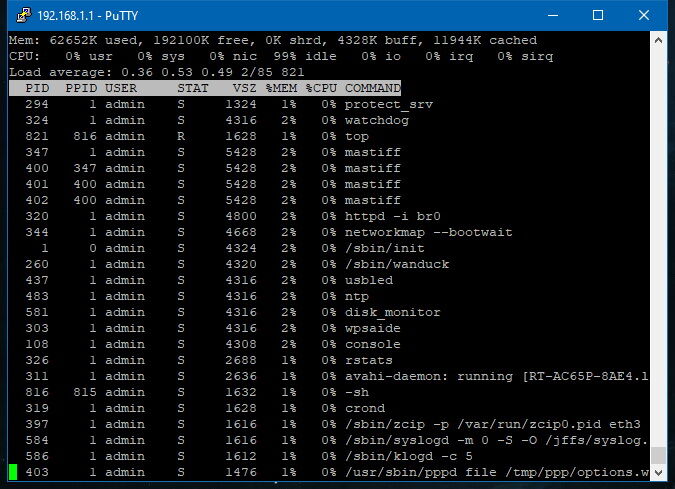Click the mastiff entry with PID 402

pyautogui.click(x=373, y=200)
